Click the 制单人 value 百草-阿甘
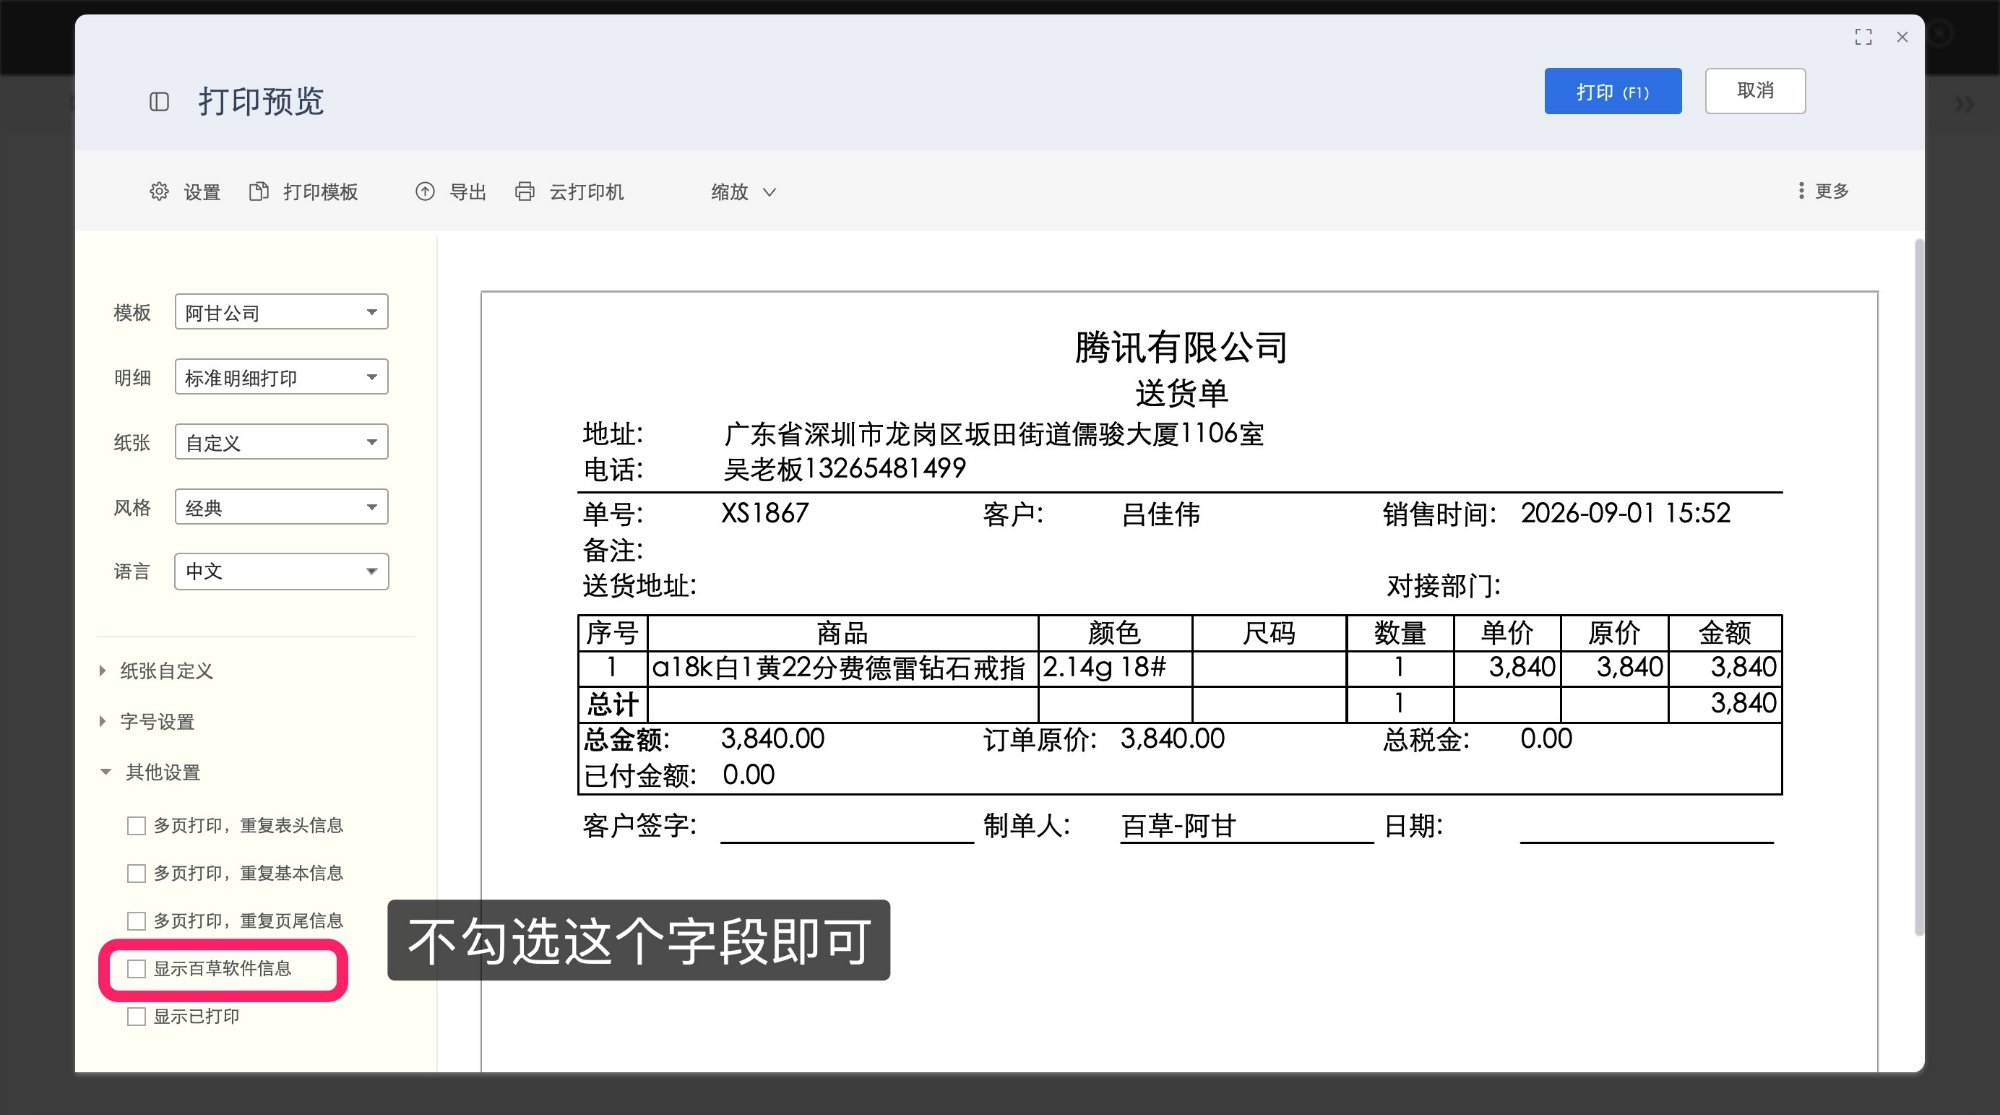The width and height of the screenshot is (2000, 1115). 1179,826
